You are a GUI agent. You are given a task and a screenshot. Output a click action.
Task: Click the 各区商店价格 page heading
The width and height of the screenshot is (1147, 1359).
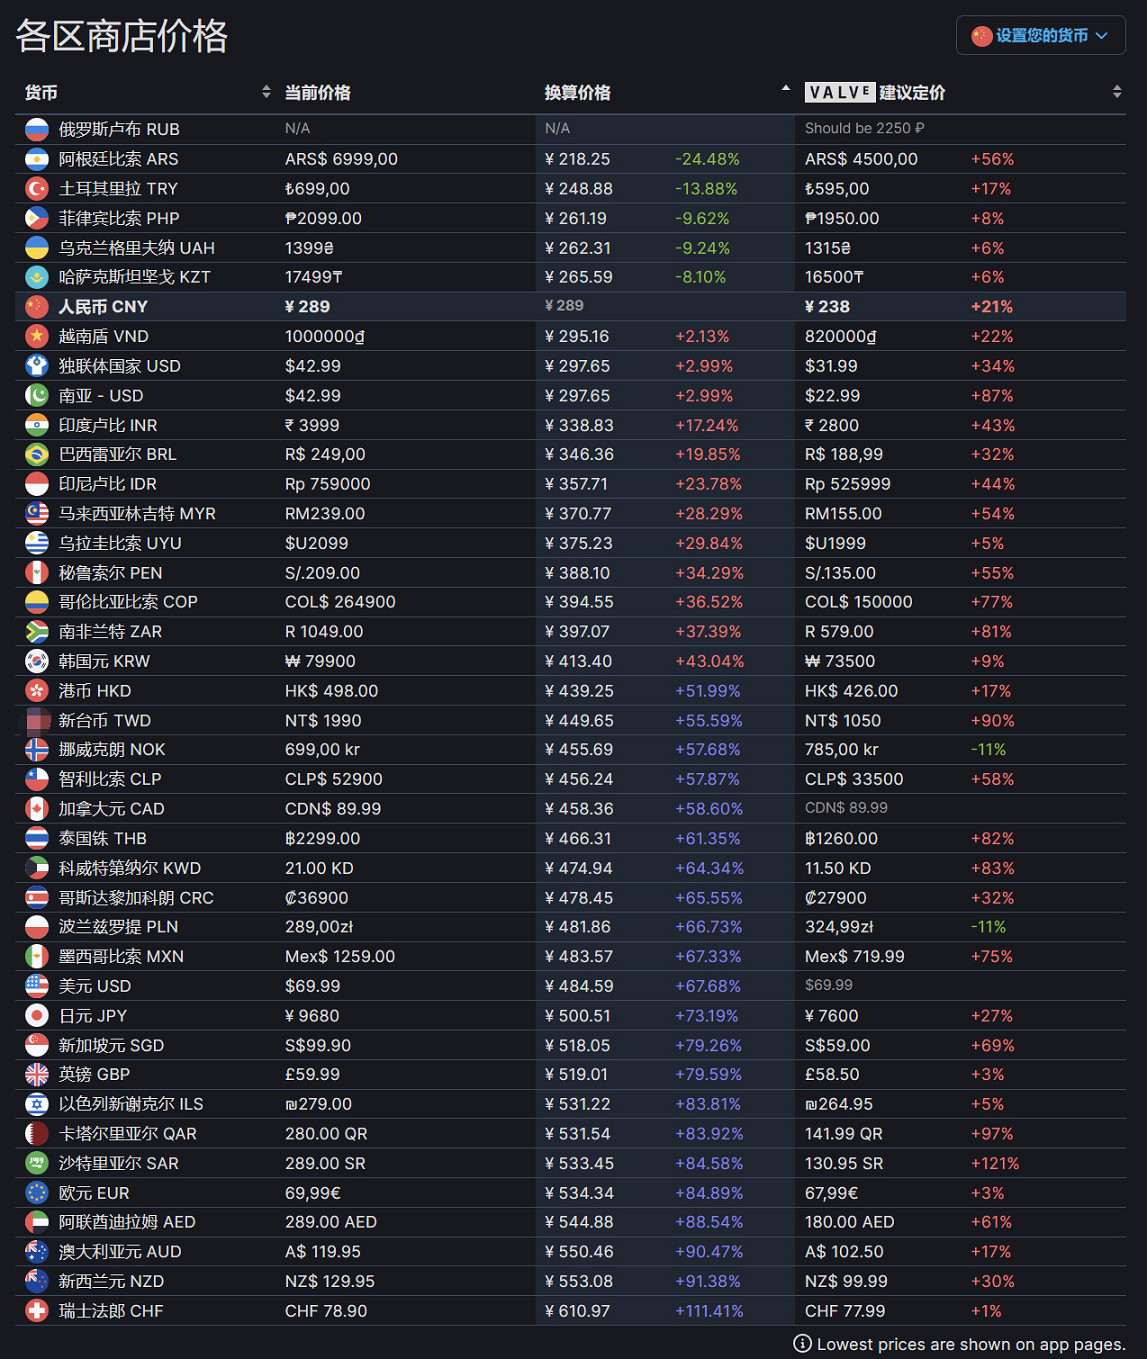coord(122,36)
